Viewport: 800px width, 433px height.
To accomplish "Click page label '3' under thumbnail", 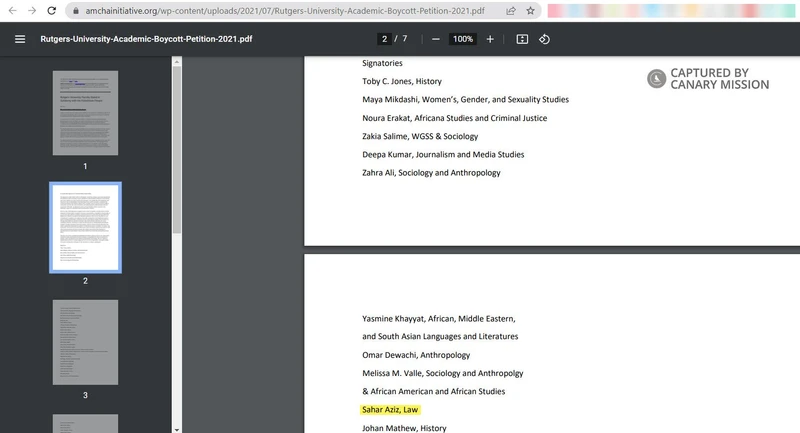I will pyautogui.click(x=85, y=395).
